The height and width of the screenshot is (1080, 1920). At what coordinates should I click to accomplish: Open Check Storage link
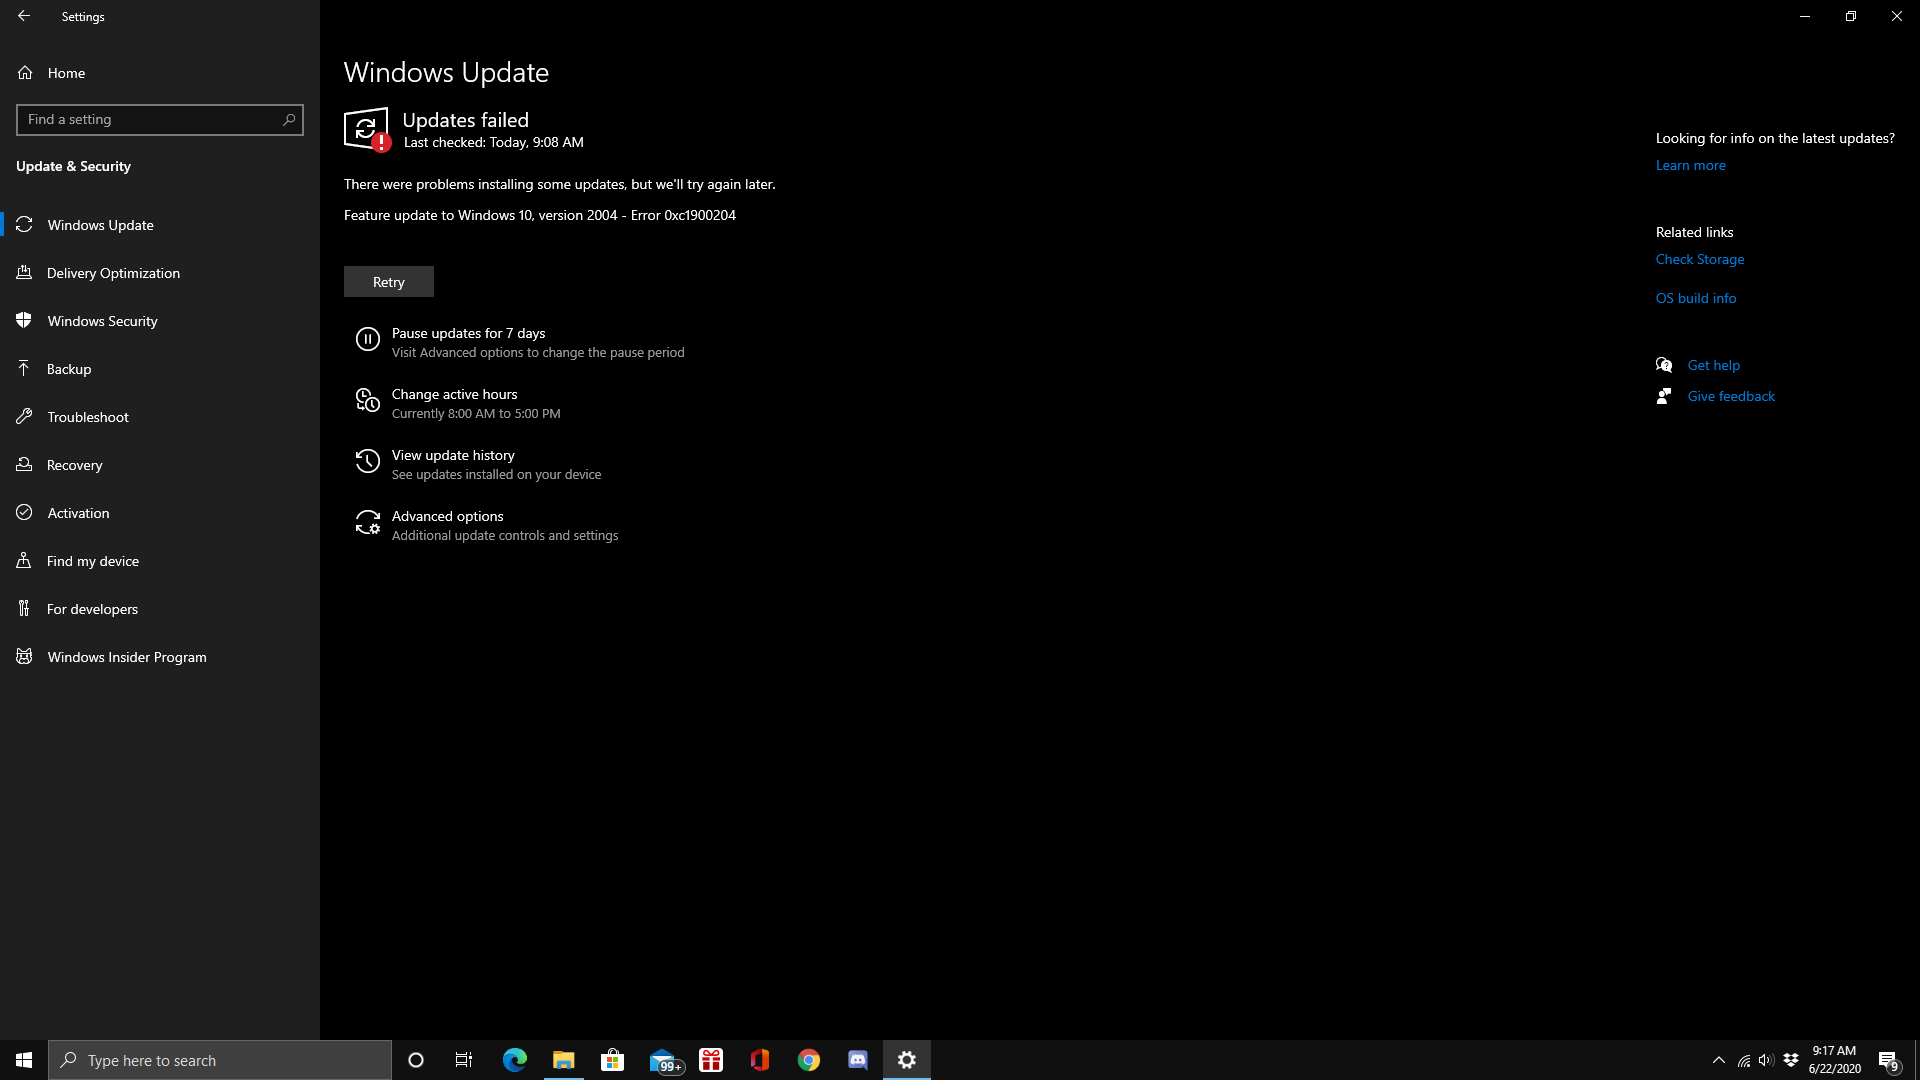point(1699,259)
